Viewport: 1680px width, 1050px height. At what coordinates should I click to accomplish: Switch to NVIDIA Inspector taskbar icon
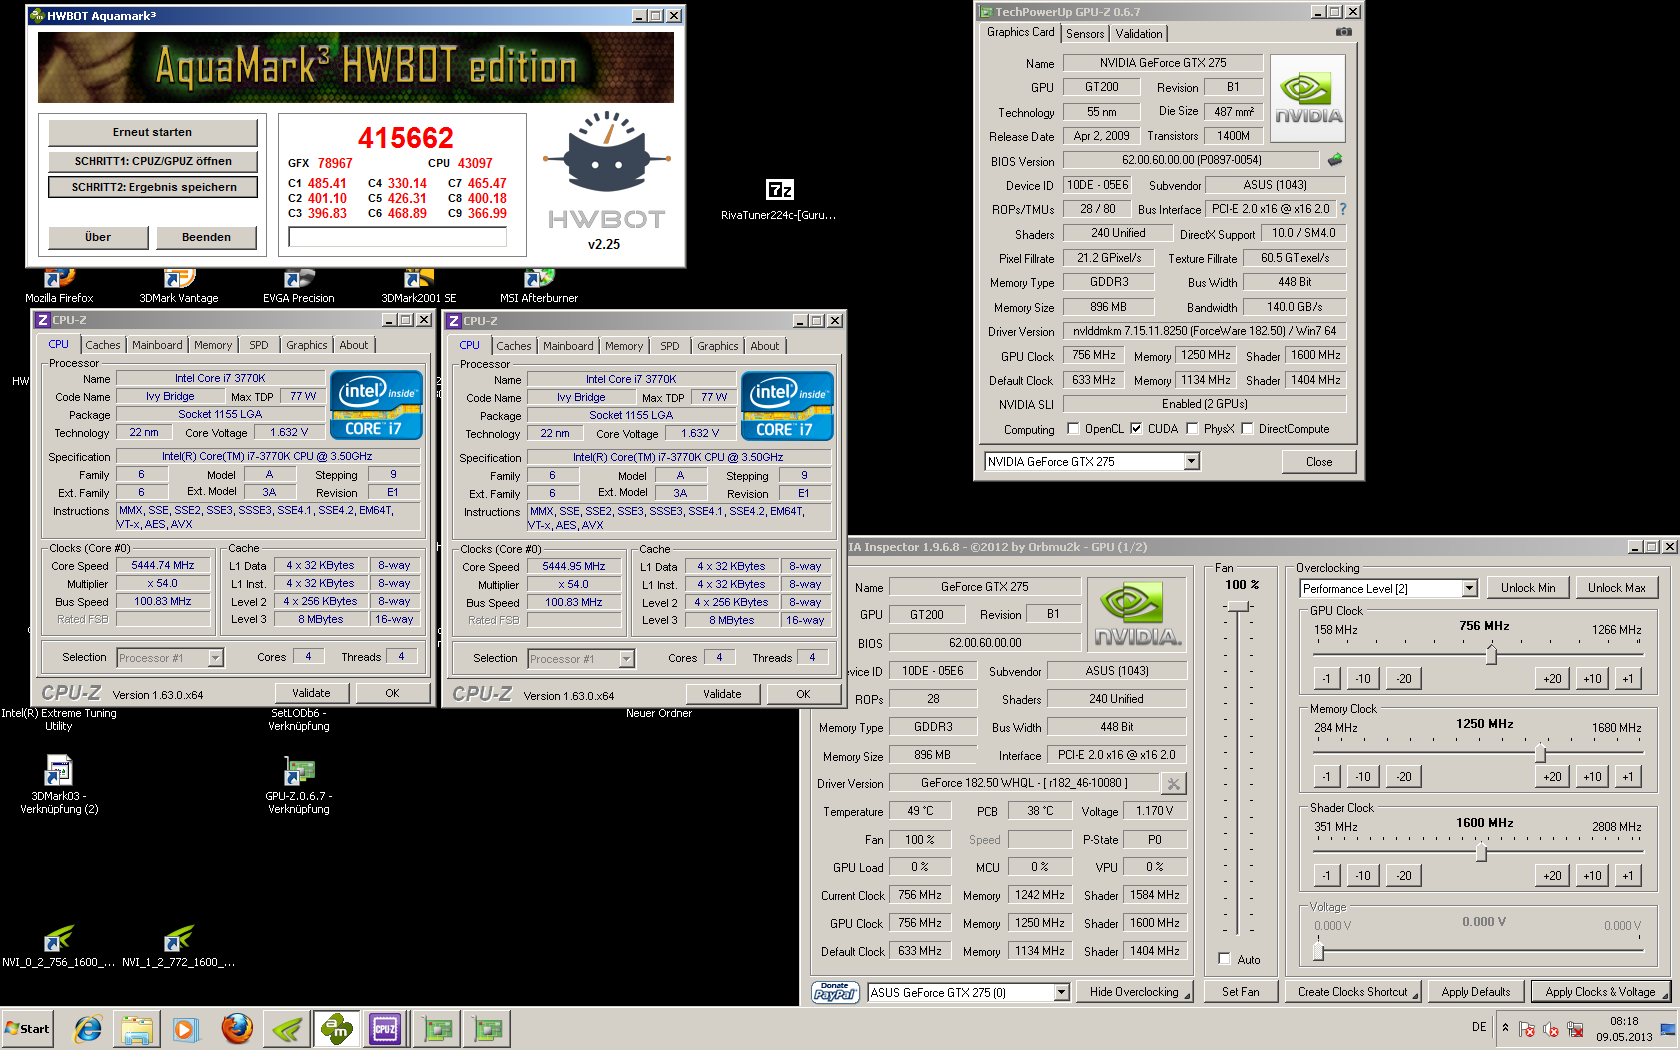click(x=287, y=1028)
